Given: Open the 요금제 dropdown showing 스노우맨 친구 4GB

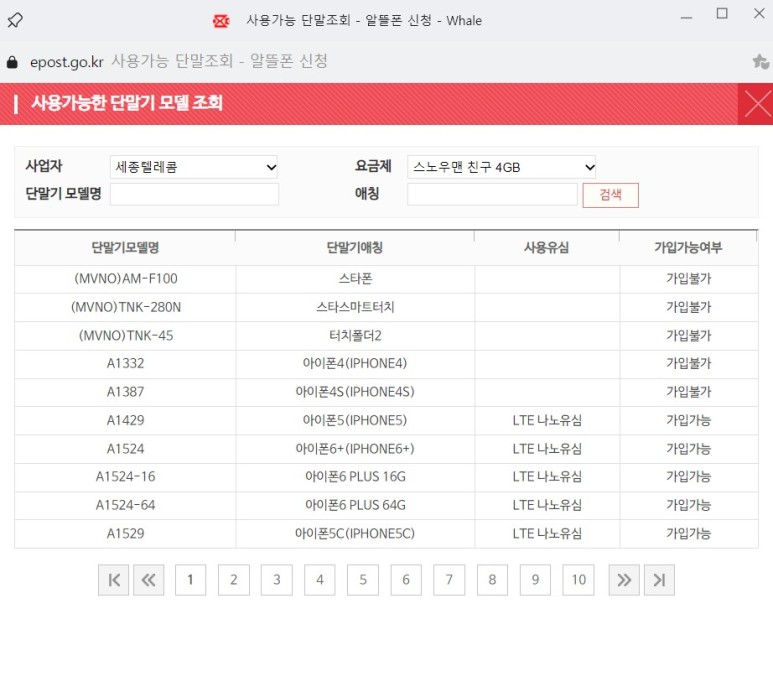Looking at the screenshot, I should [x=501, y=167].
